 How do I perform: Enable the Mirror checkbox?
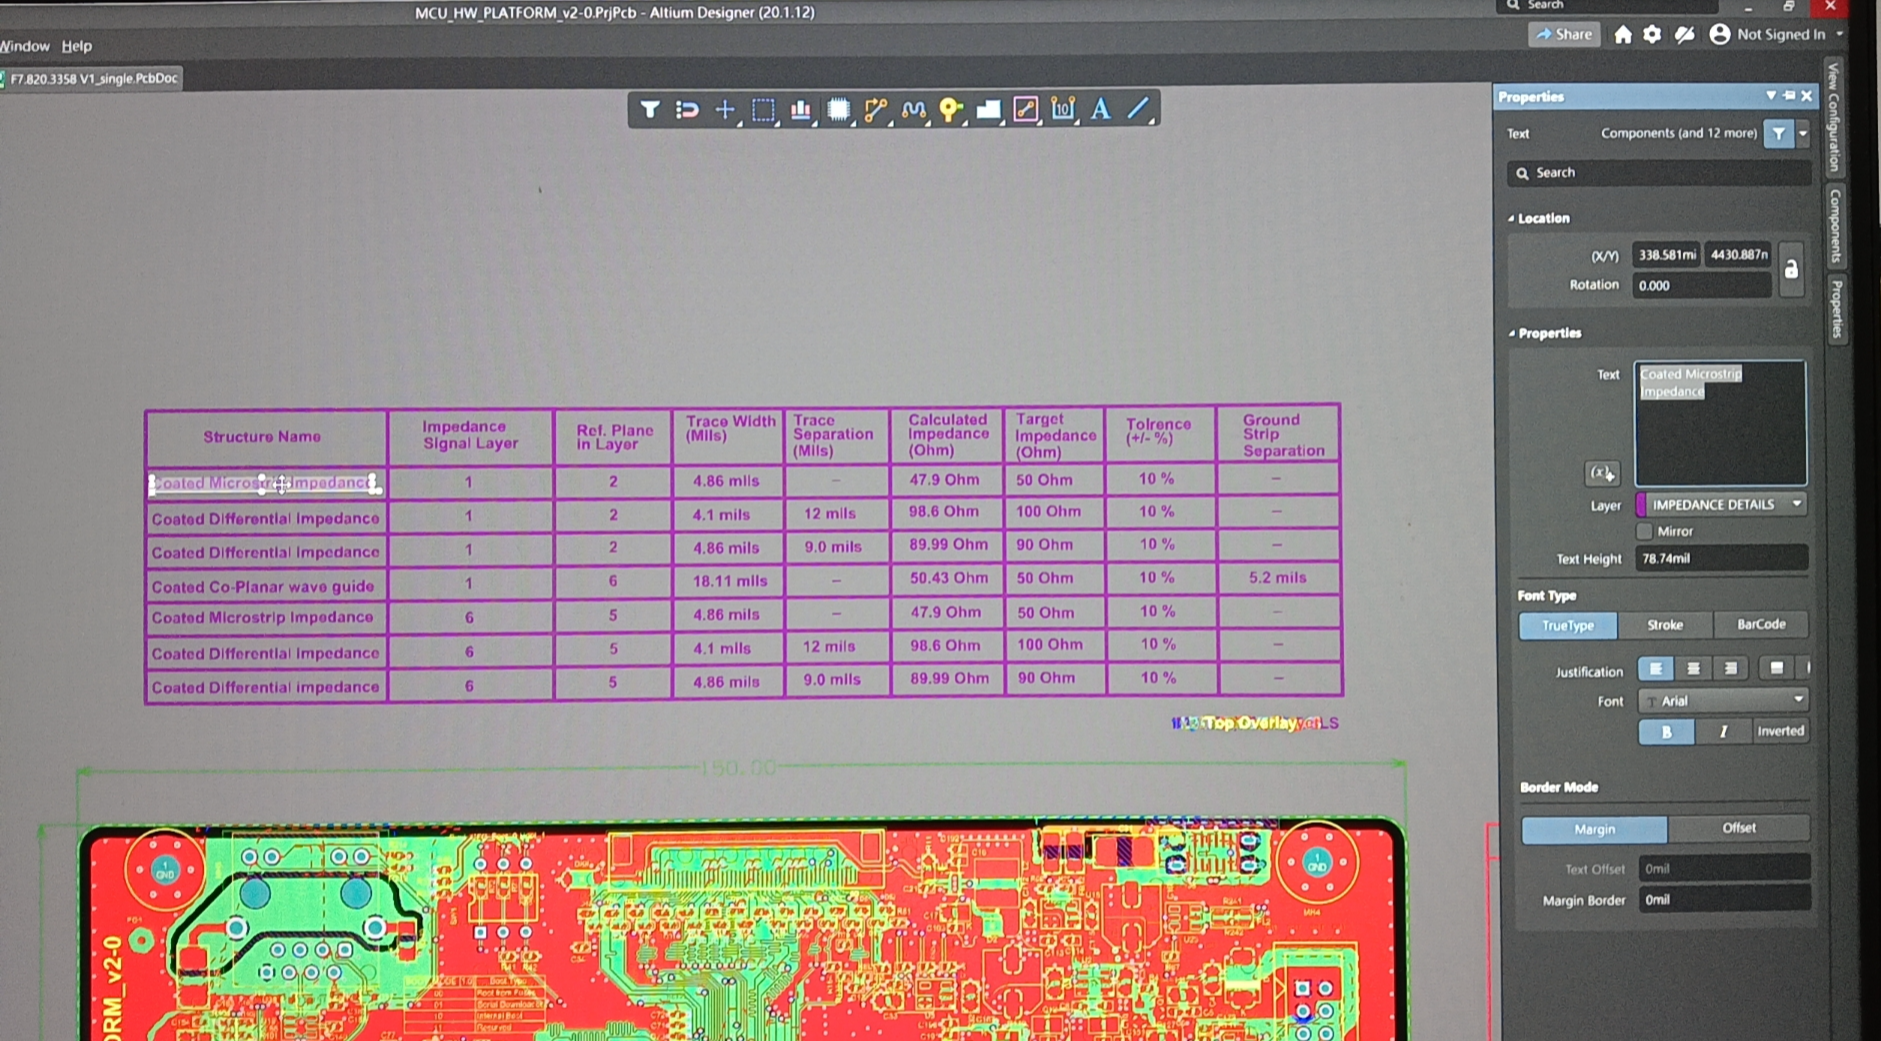[x=1644, y=531]
